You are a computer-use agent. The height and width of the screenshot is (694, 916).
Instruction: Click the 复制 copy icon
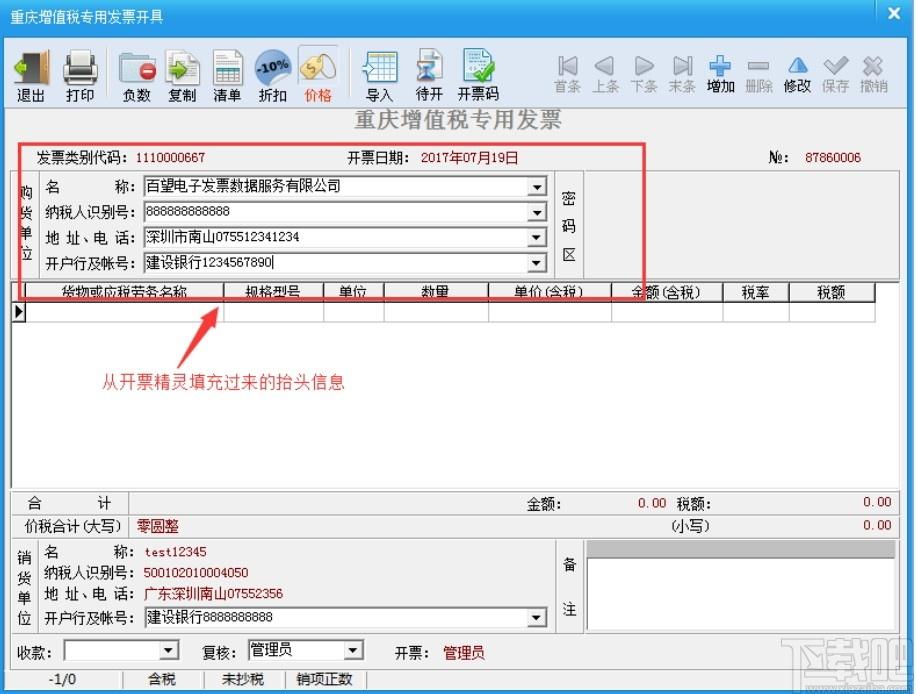click(182, 68)
